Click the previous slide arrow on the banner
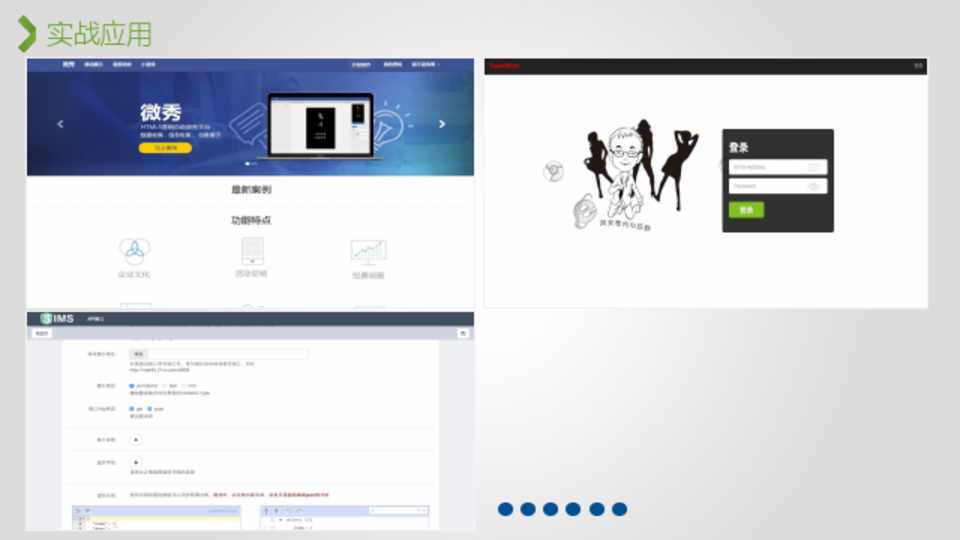 tap(60, 124)
